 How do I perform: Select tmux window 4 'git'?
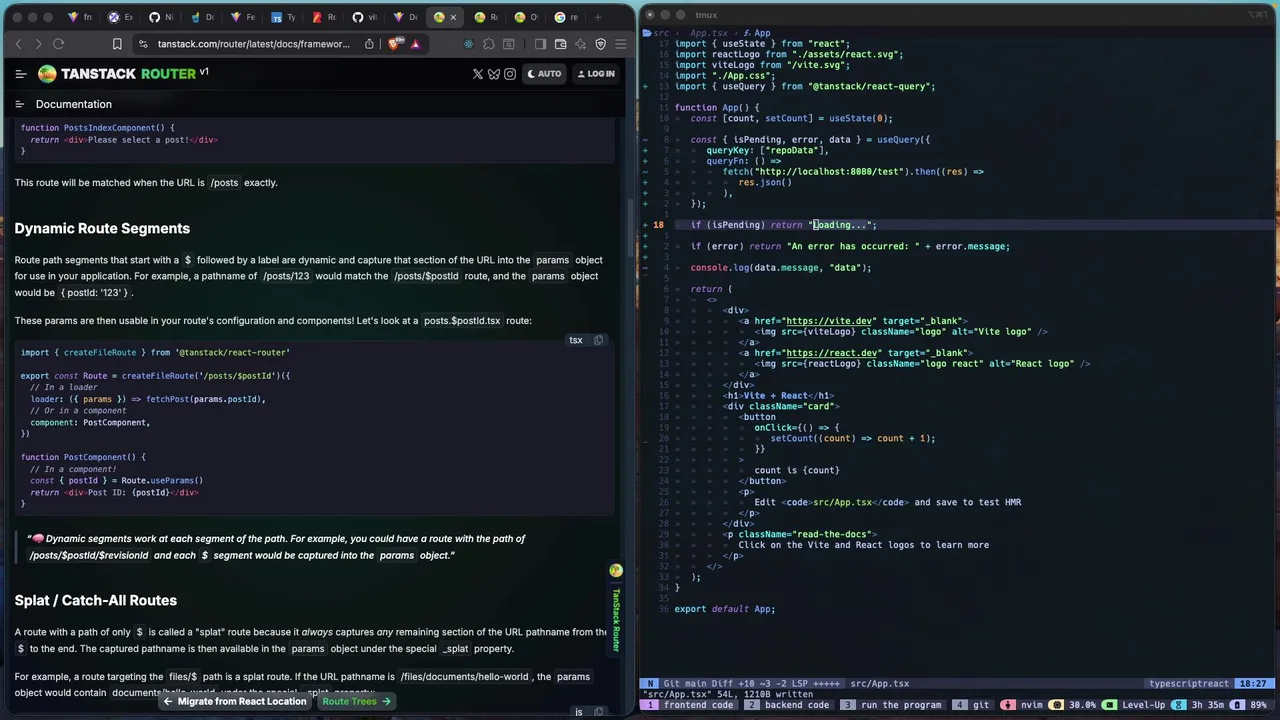974,705
